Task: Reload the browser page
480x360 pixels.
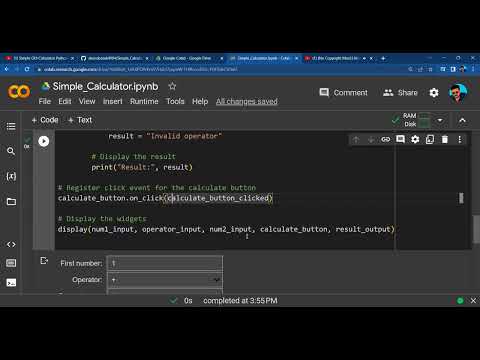Action: click(27, 69)
